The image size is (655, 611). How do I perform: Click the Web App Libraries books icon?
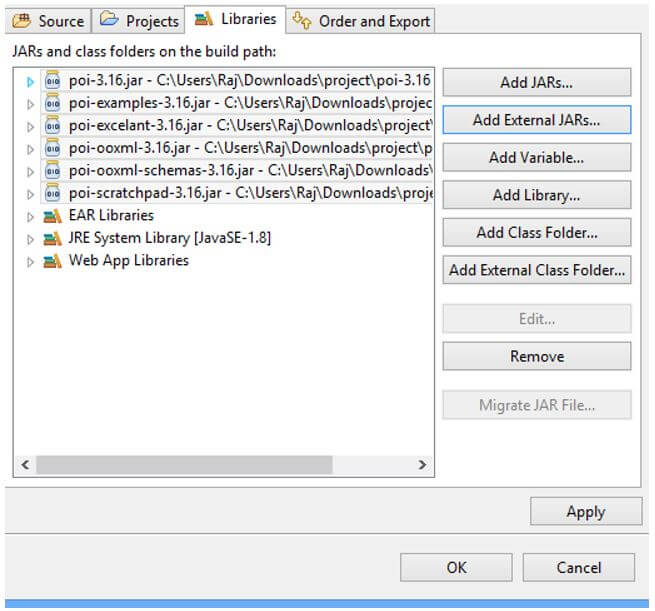53,261
